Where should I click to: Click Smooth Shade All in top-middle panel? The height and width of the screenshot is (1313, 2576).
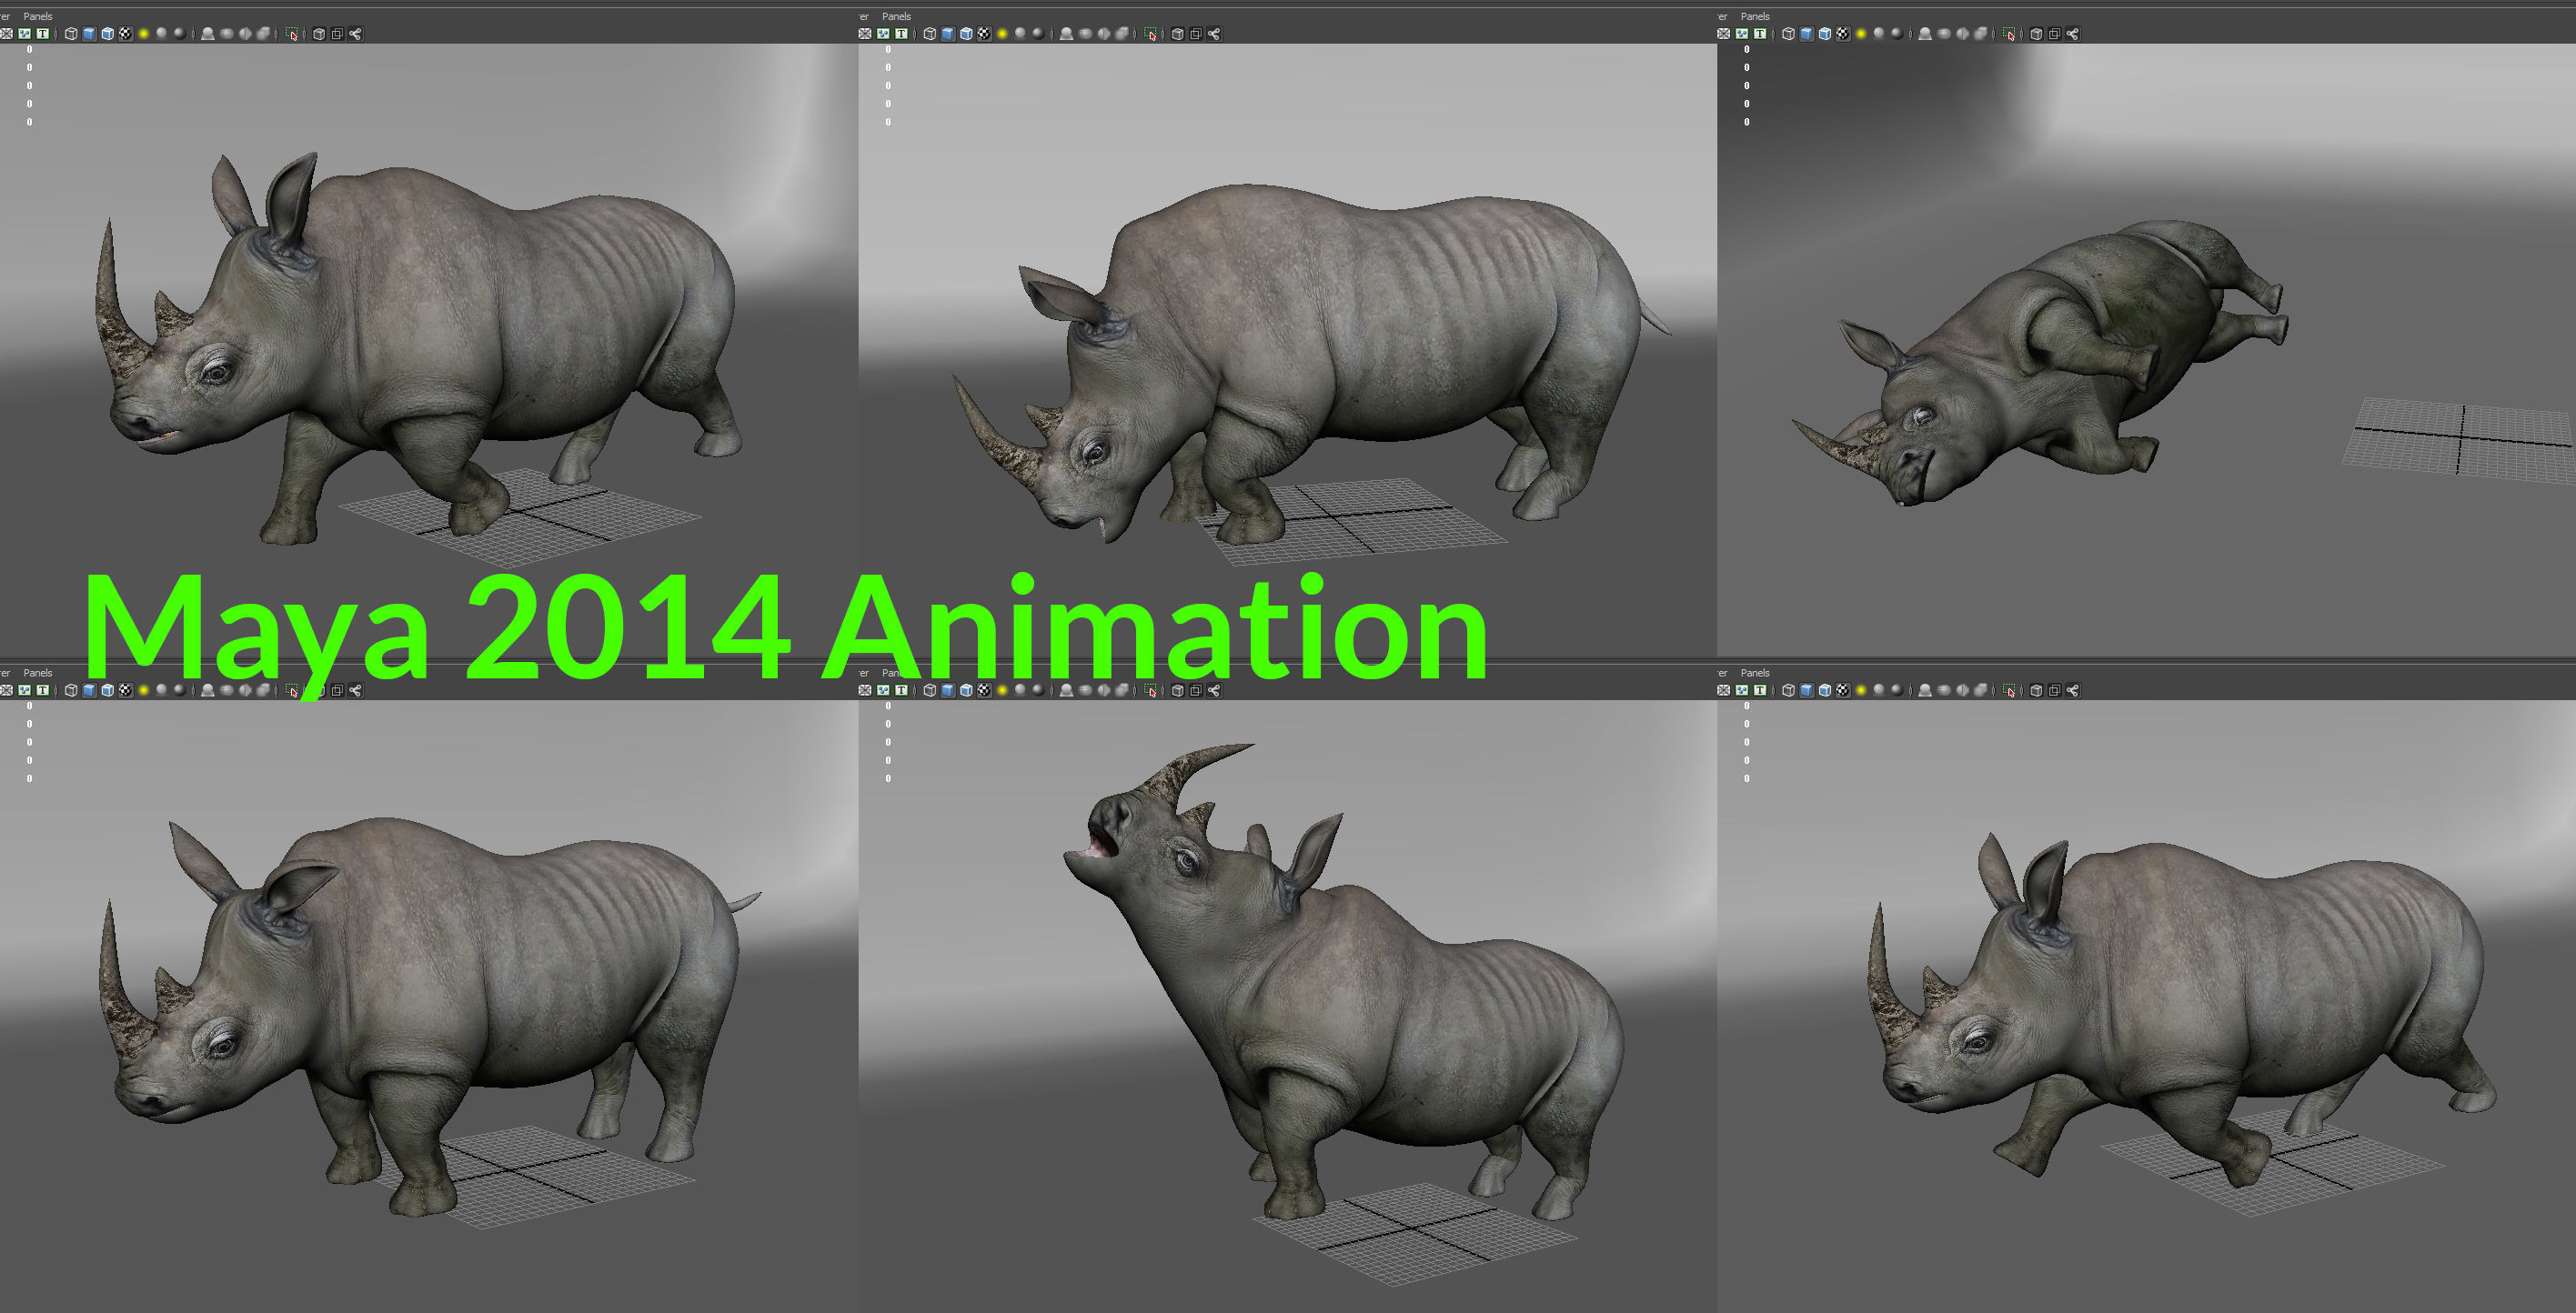(948, 34)
